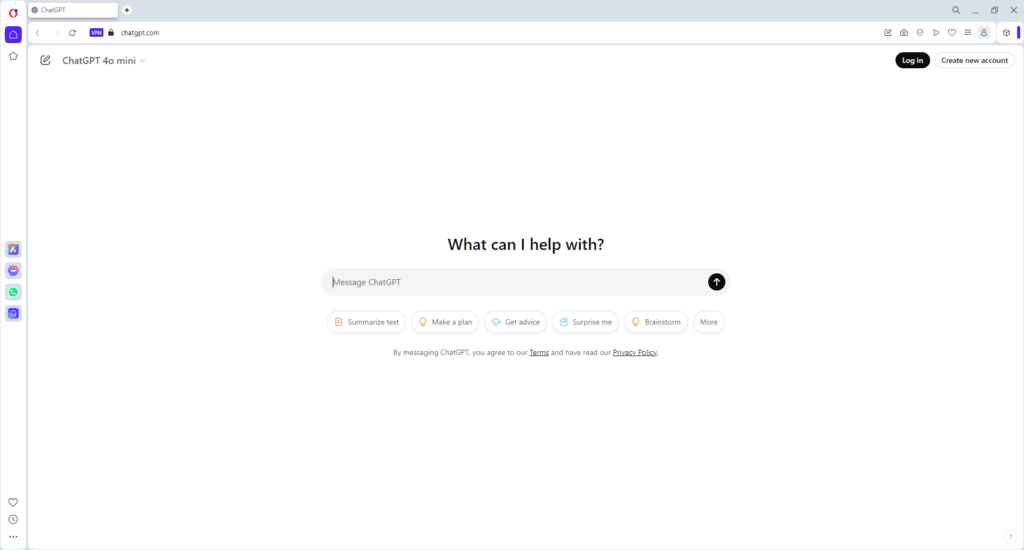Choose the Summarize text suggestion

(366, 322)
